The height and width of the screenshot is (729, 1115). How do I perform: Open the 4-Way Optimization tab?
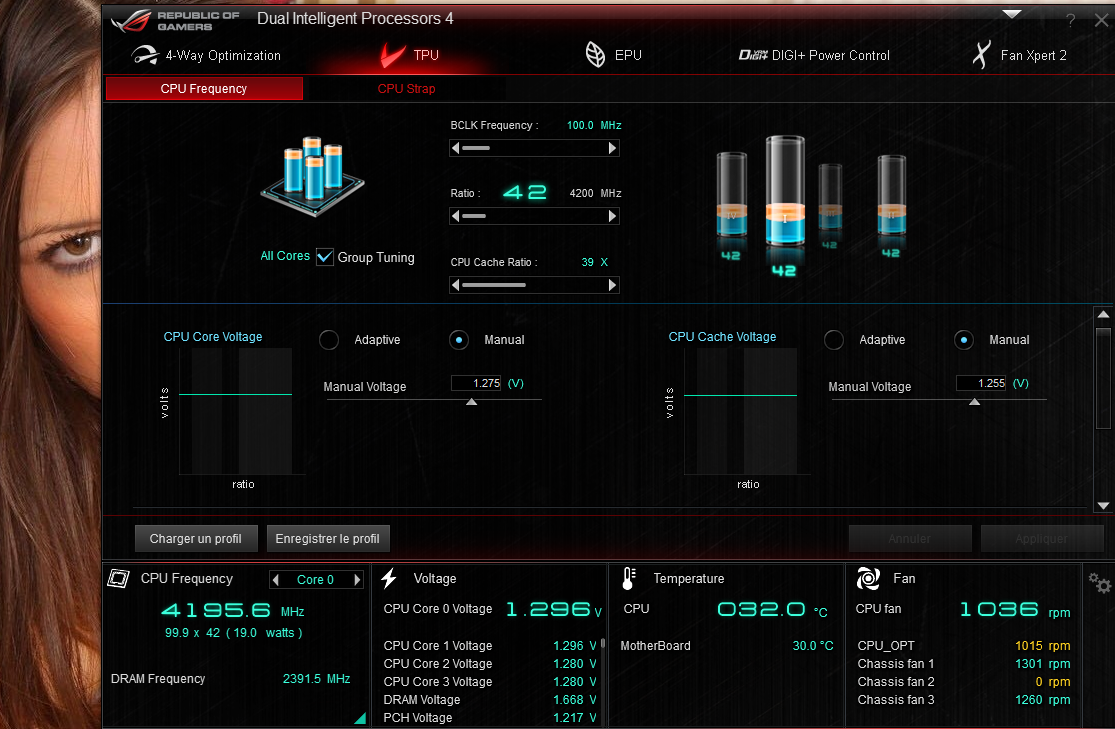206,55
